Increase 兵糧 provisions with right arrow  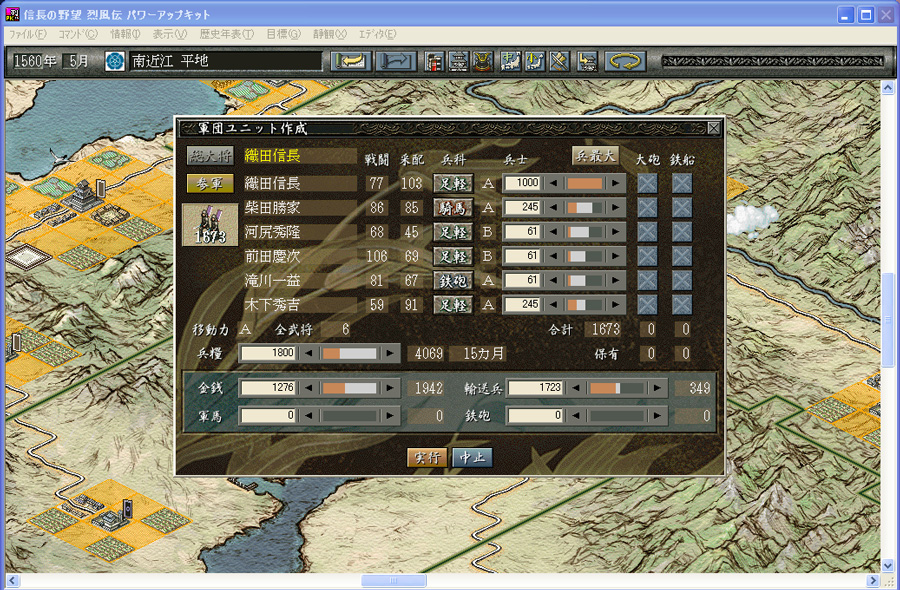(x=391, y=354)
